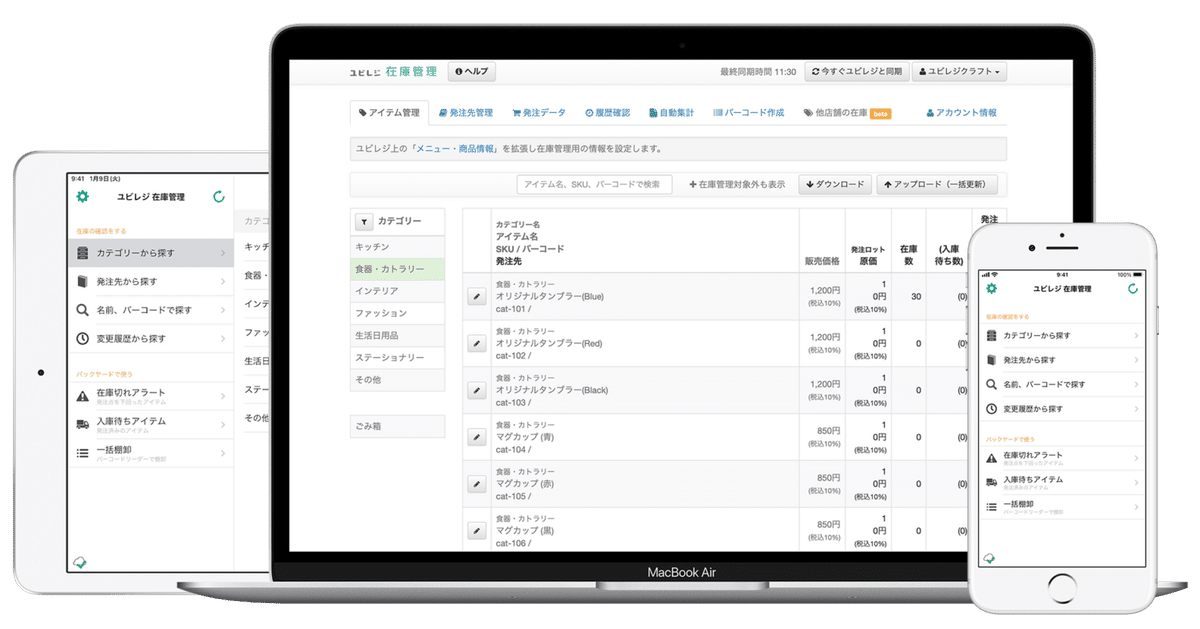The image size is (1200, 629).
Task: Edit the オリジナルタンブラー(Black) row with the pencil
Action: 477,390
